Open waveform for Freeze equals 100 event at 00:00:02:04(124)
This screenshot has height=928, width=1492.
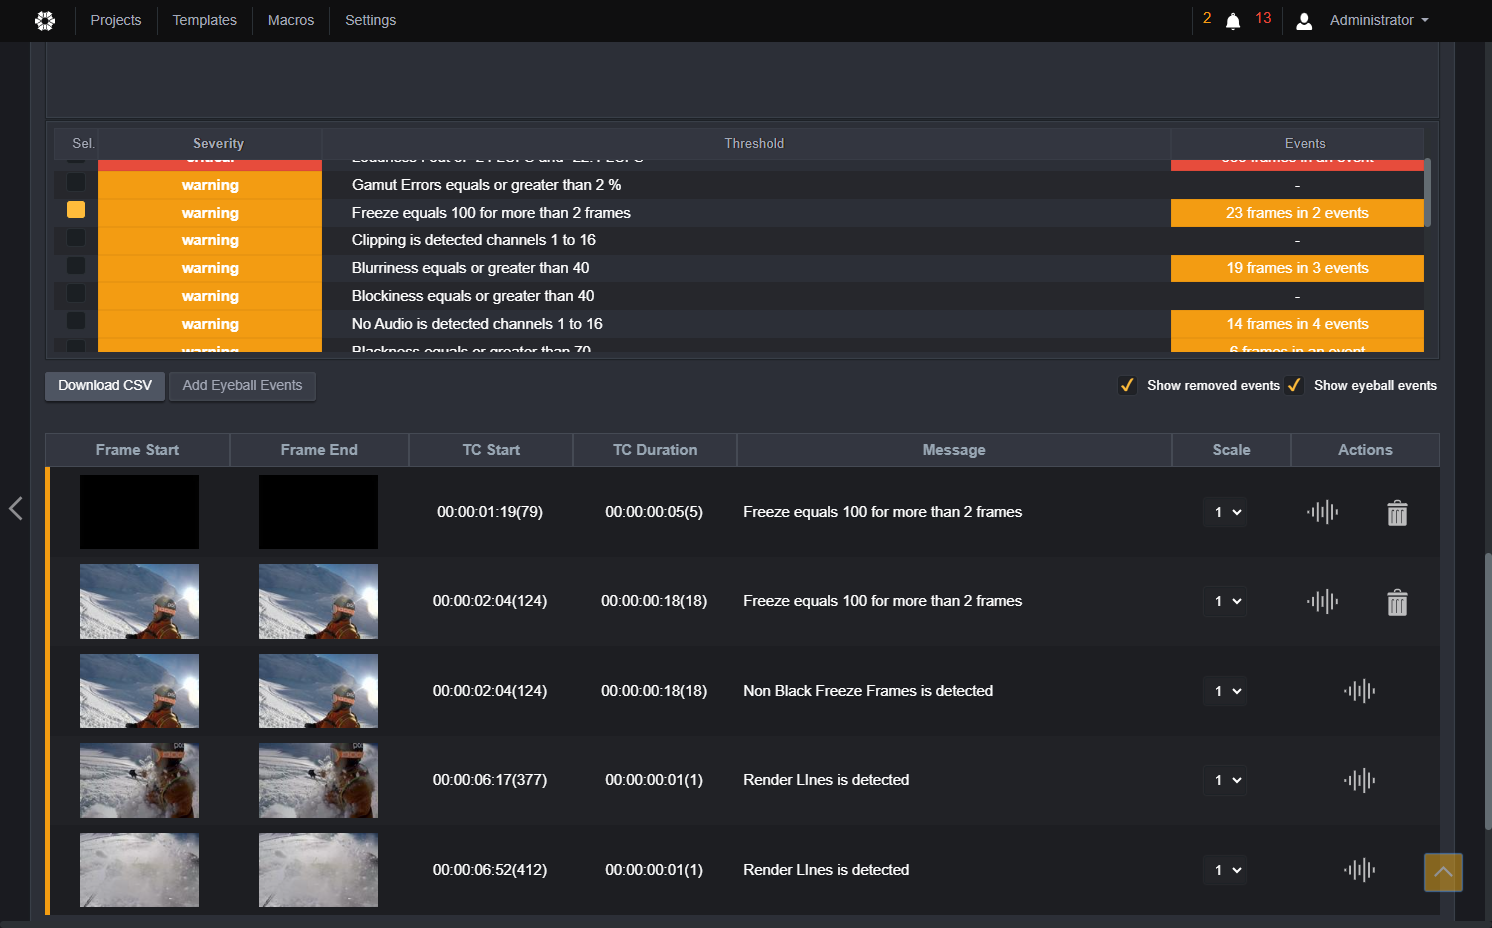coord(1322,601)
